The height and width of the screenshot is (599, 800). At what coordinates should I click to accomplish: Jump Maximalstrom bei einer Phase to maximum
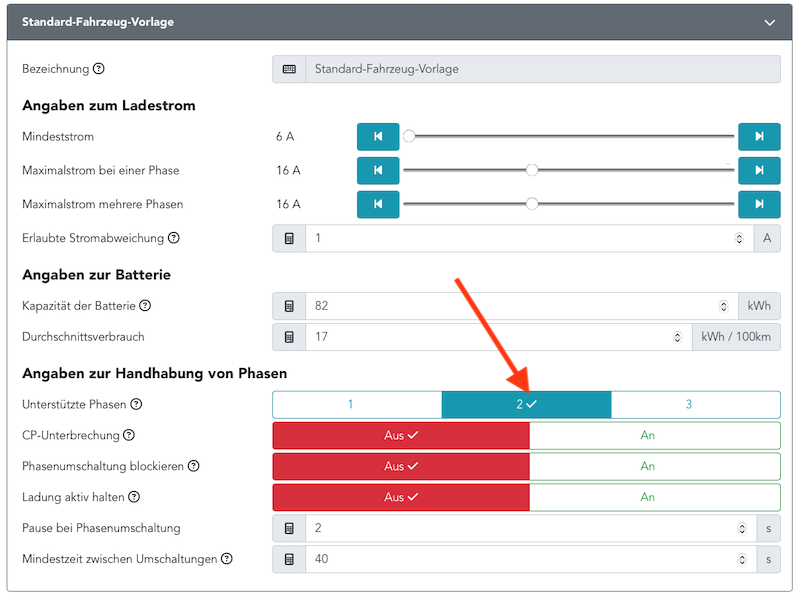click(759, 170)
